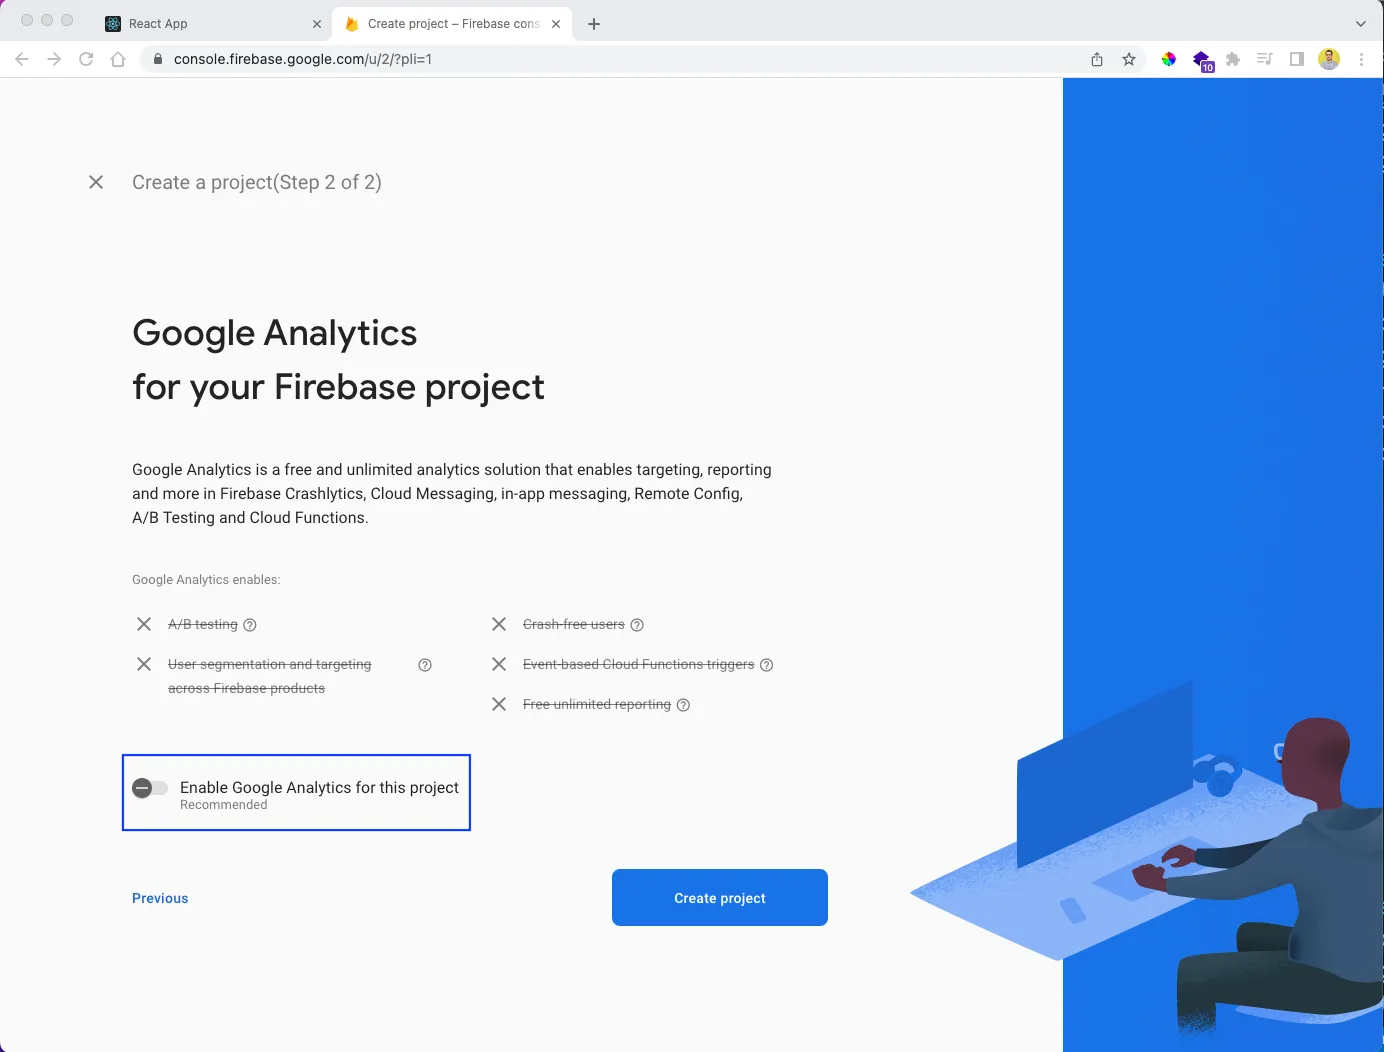The image size is (1384, 1052).
Task: Open help icon next to Crash-free users
Action: click(x=637, y=625)
